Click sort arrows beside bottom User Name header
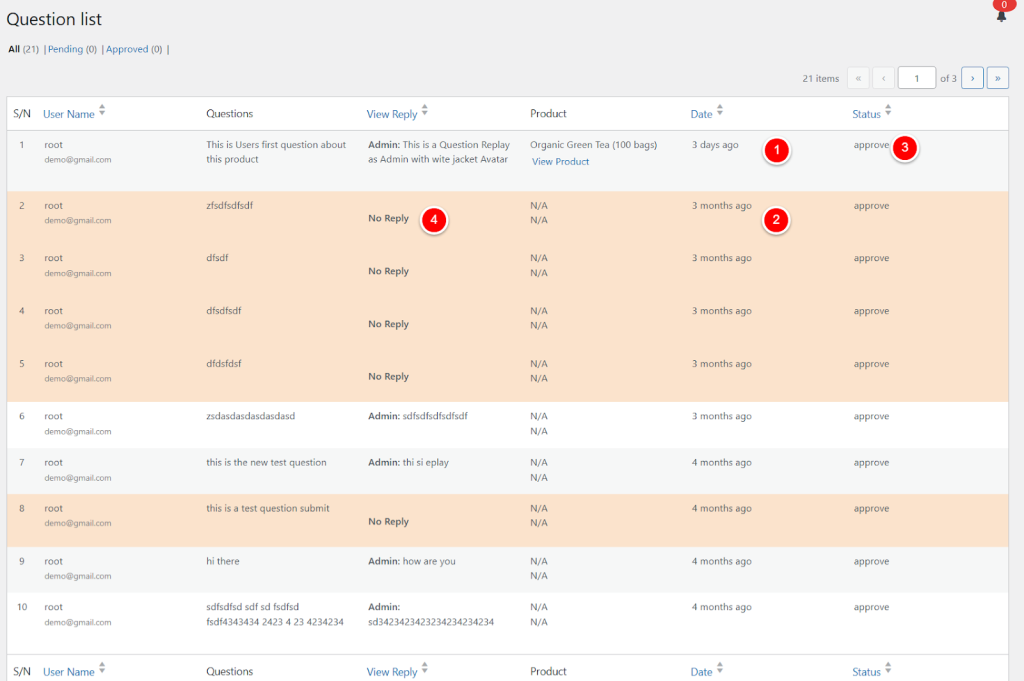 coord(102,669)
